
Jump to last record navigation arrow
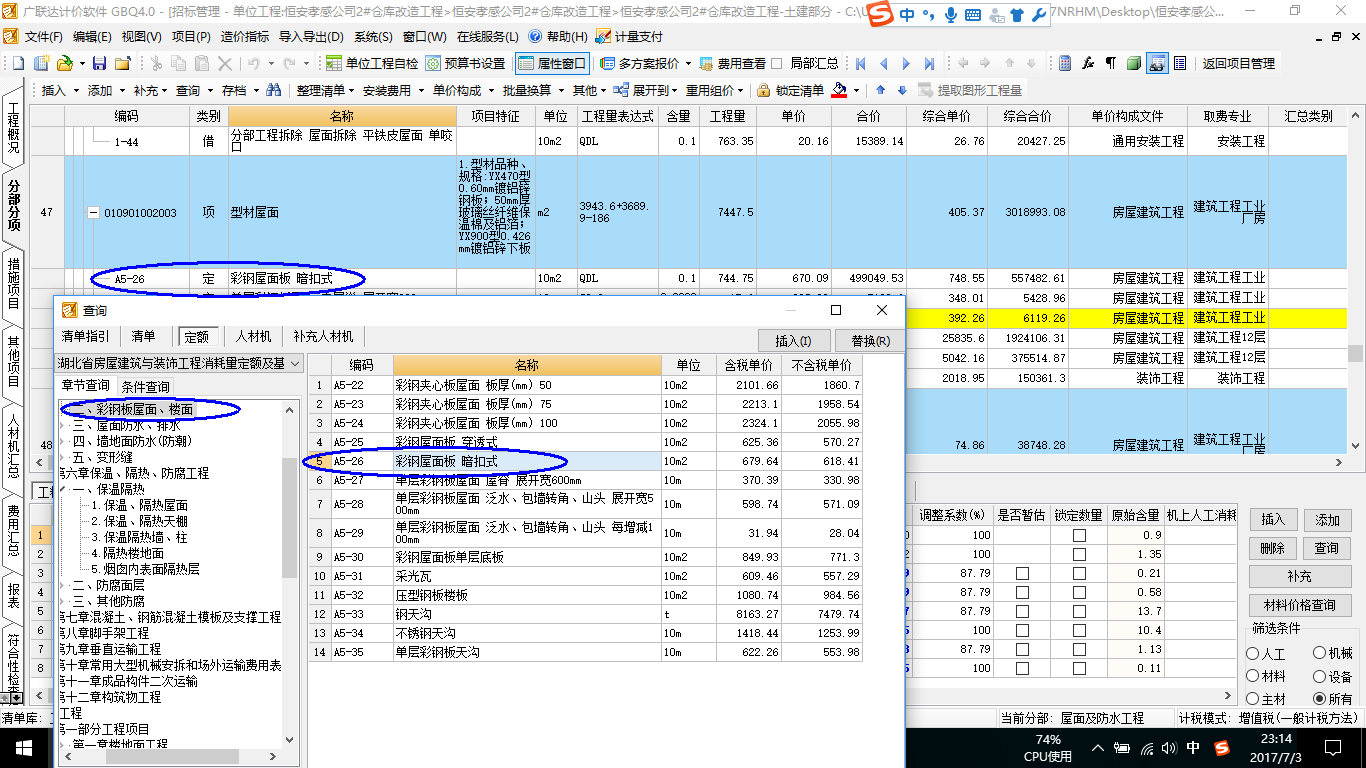tap(929, 63)
